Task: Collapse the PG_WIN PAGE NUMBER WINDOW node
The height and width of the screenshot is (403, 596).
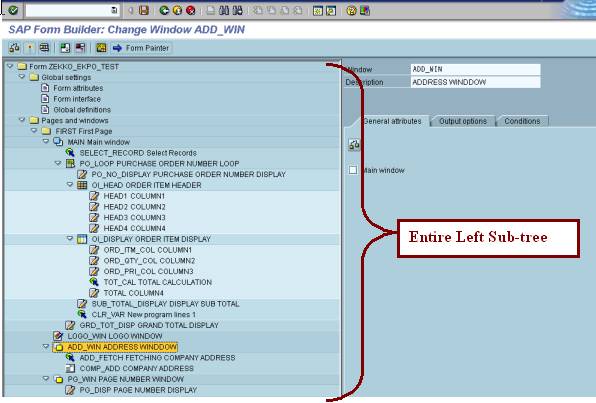Action: click(46, 379)
